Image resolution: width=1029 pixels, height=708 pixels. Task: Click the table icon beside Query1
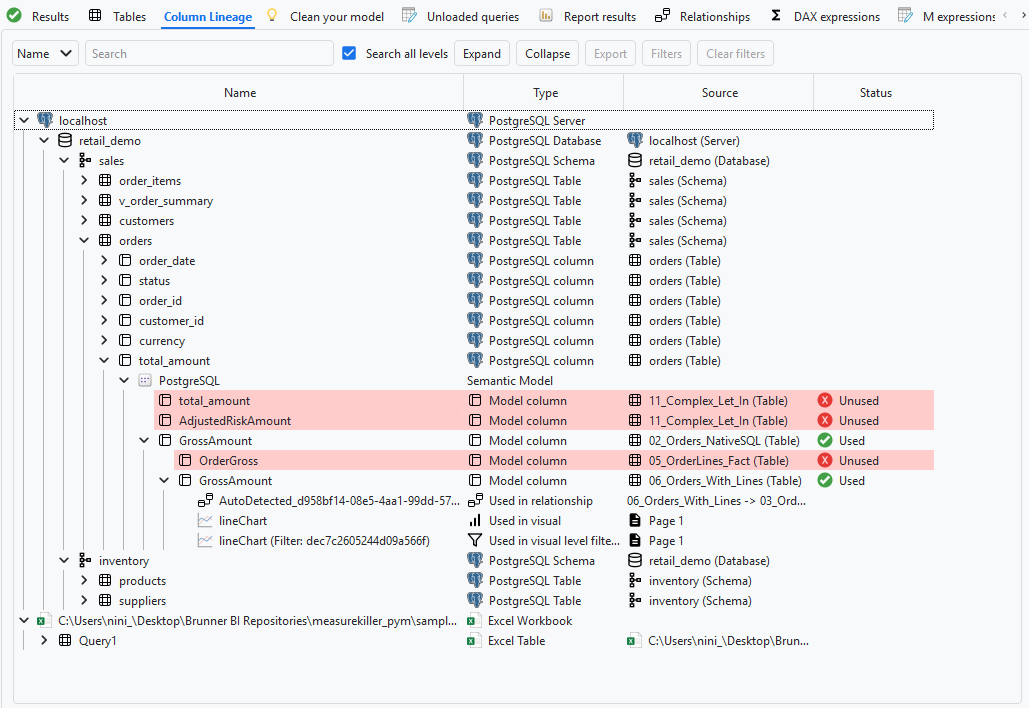(x=65, y=640)
